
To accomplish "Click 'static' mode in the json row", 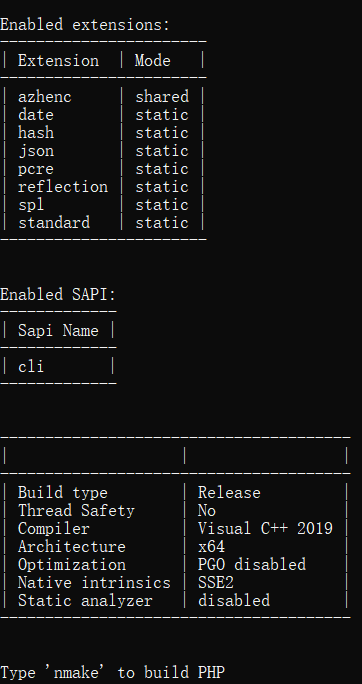I will click(162, 151).
